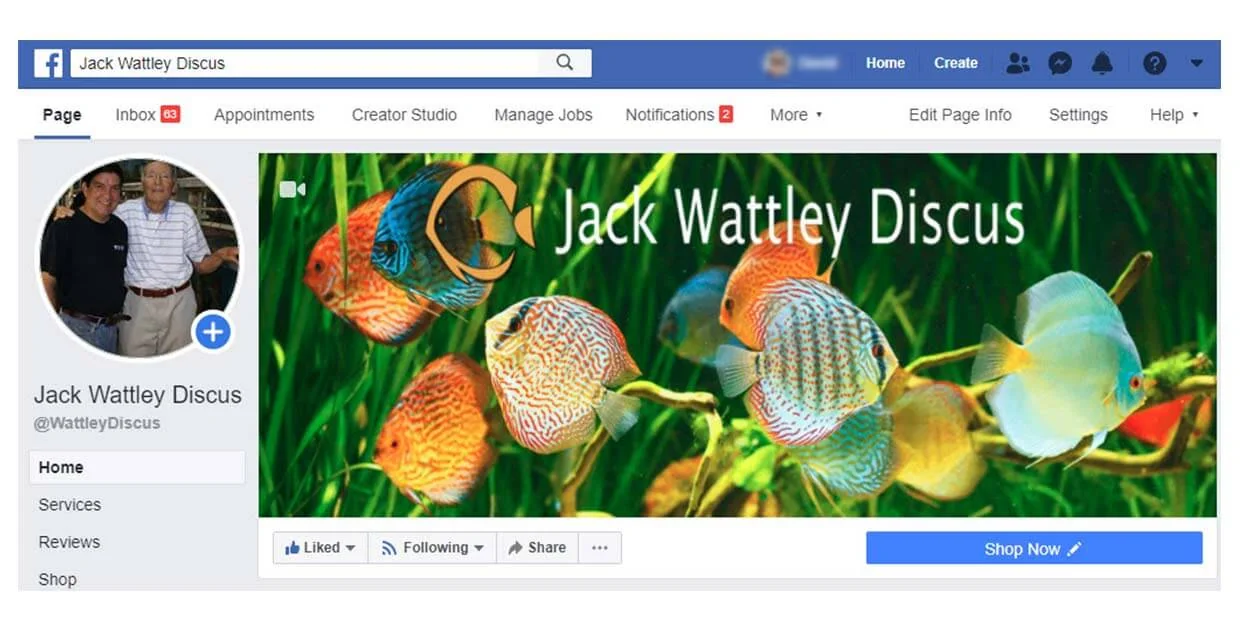Click the Facebook logo icon
This screenshot has width=1240, height=630.
pyautogui.click(x=48, y=63)
